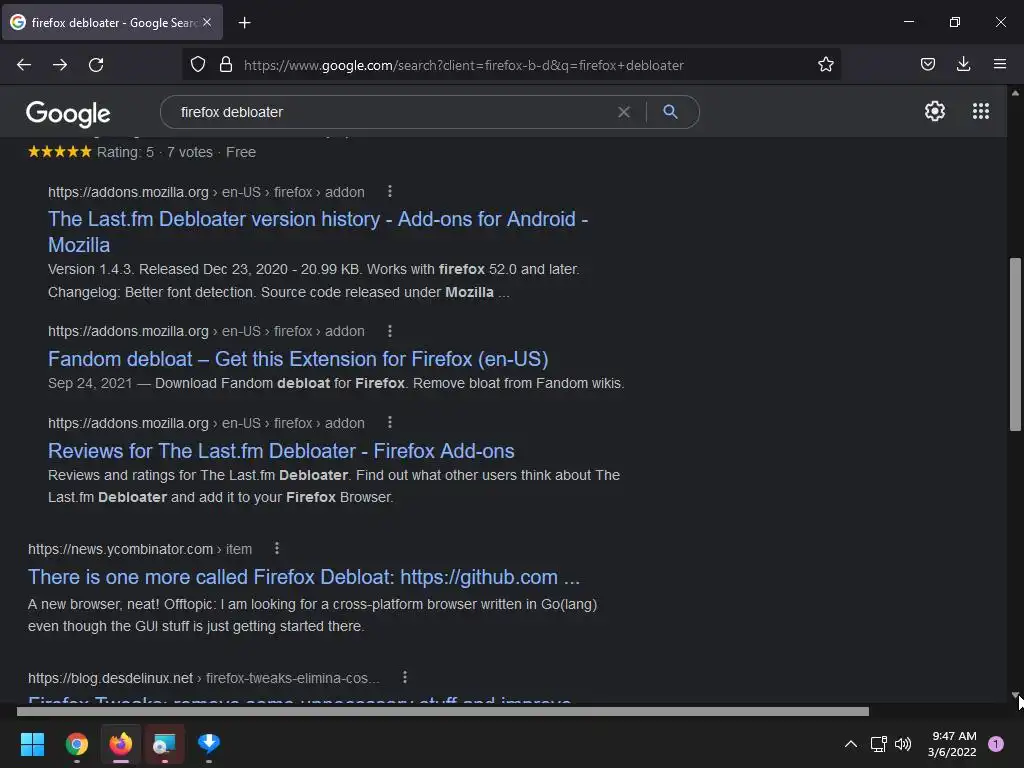Open the Firefox application menu
The width and height of the screenshot is (1024, 768).
coord(999,64)
